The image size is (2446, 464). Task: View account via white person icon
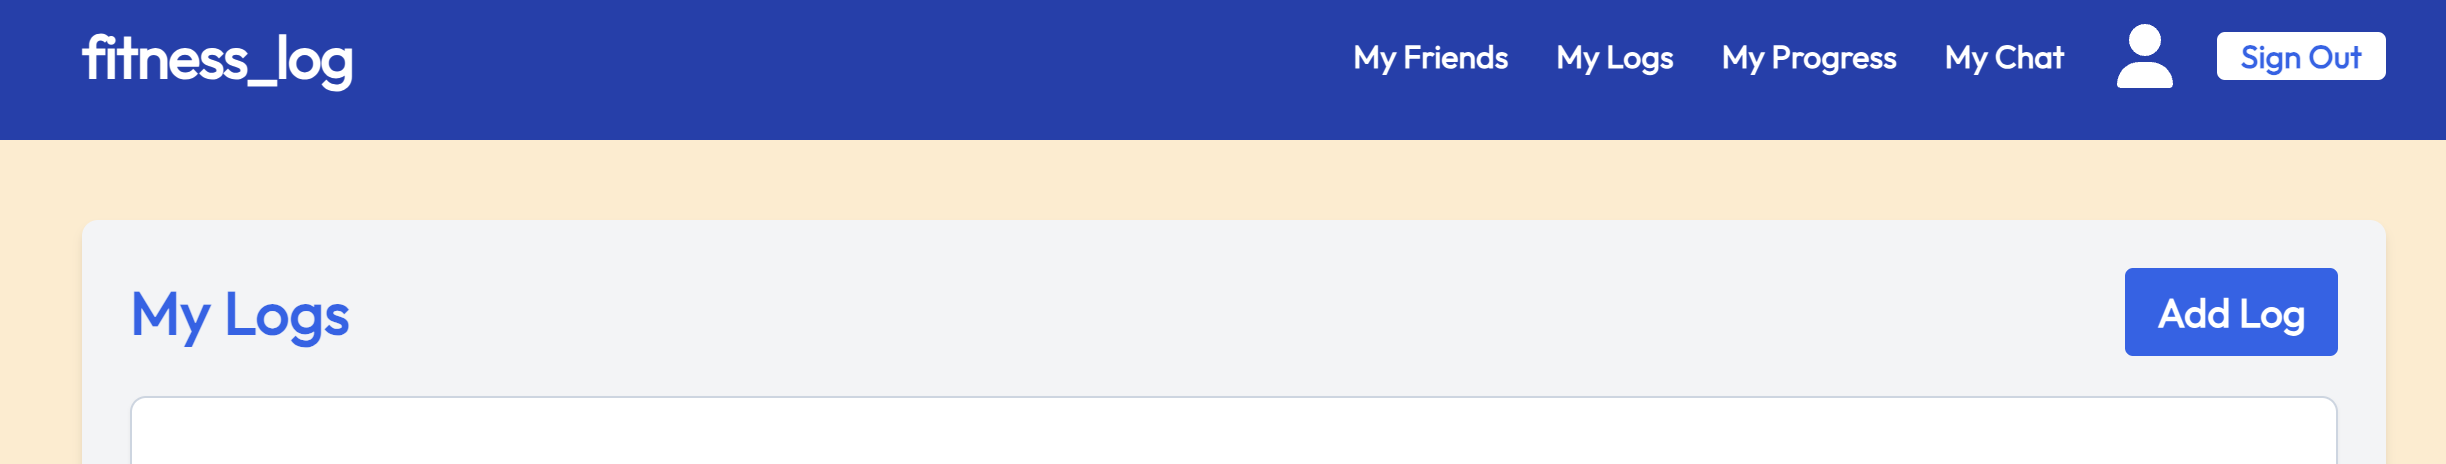2144,56
